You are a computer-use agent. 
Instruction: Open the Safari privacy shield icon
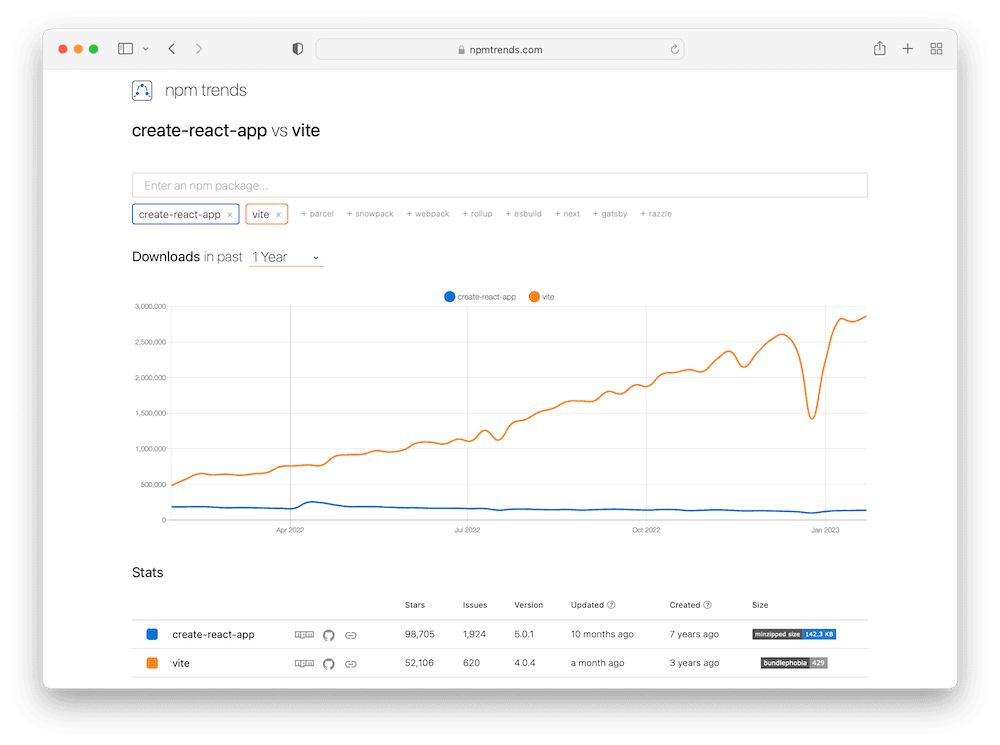pyautogui.click(x=297, y=48)
